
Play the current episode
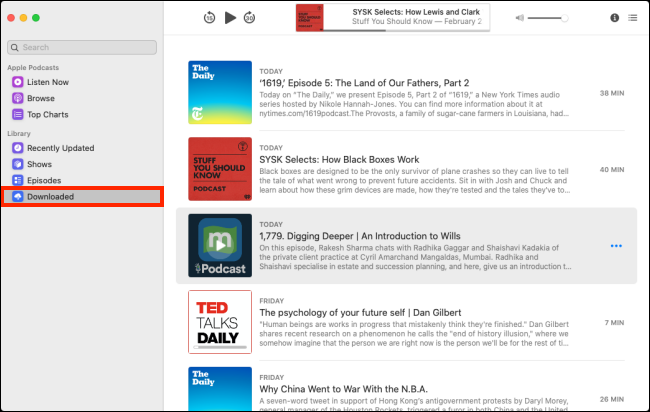(x=230, y=18)
